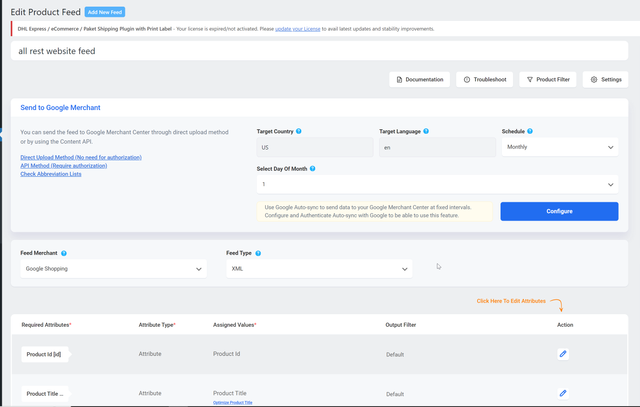Open API Method (Require authorization) link
This screenshot has width=640, height=407.
(x=64, y=165)
